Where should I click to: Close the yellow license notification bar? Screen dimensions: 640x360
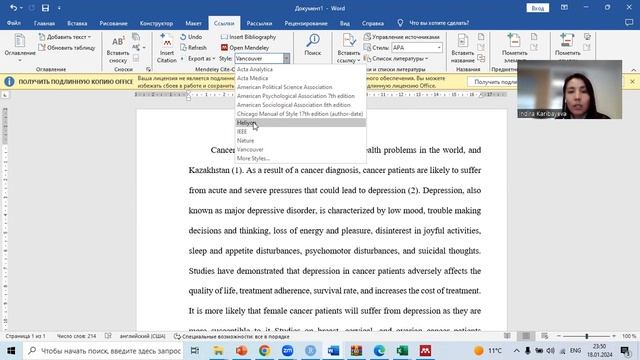[x=632, y=82]
